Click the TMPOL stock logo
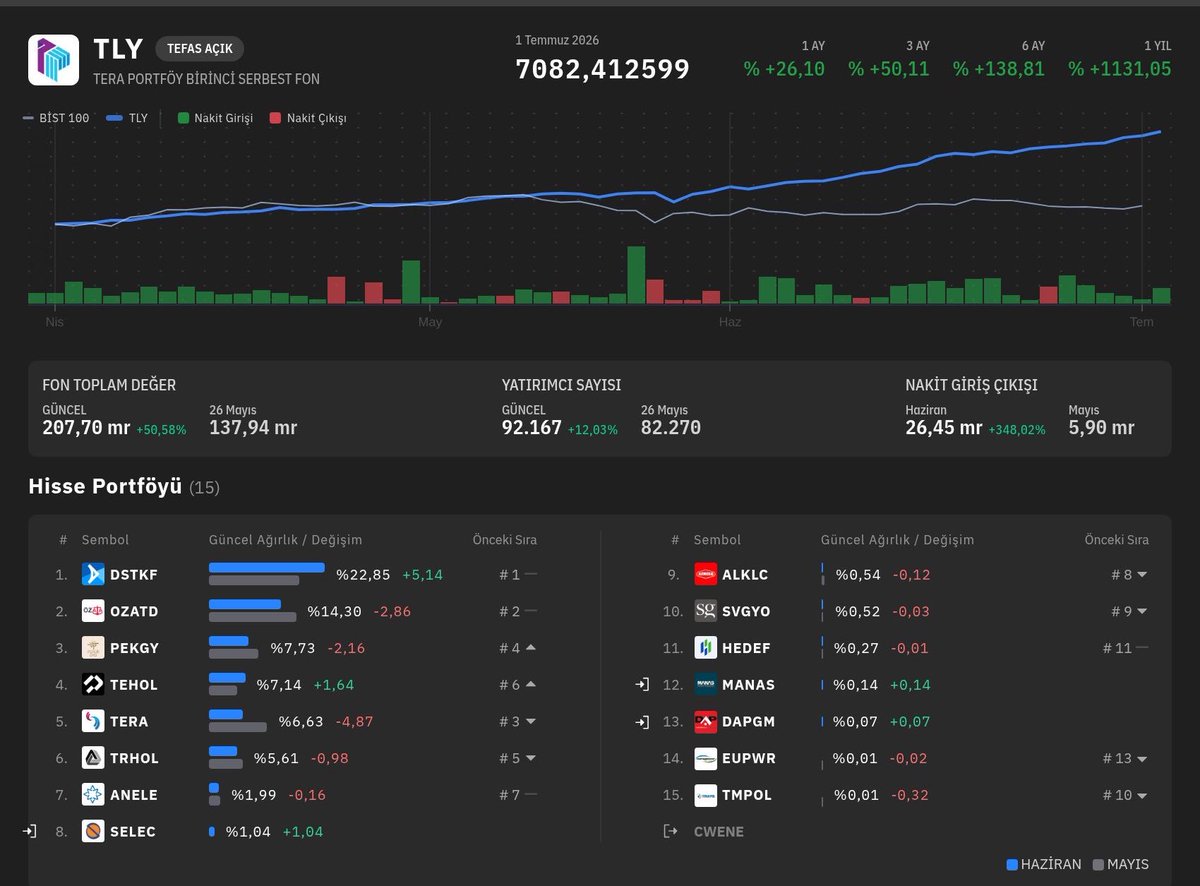 [x=706, y=795]
